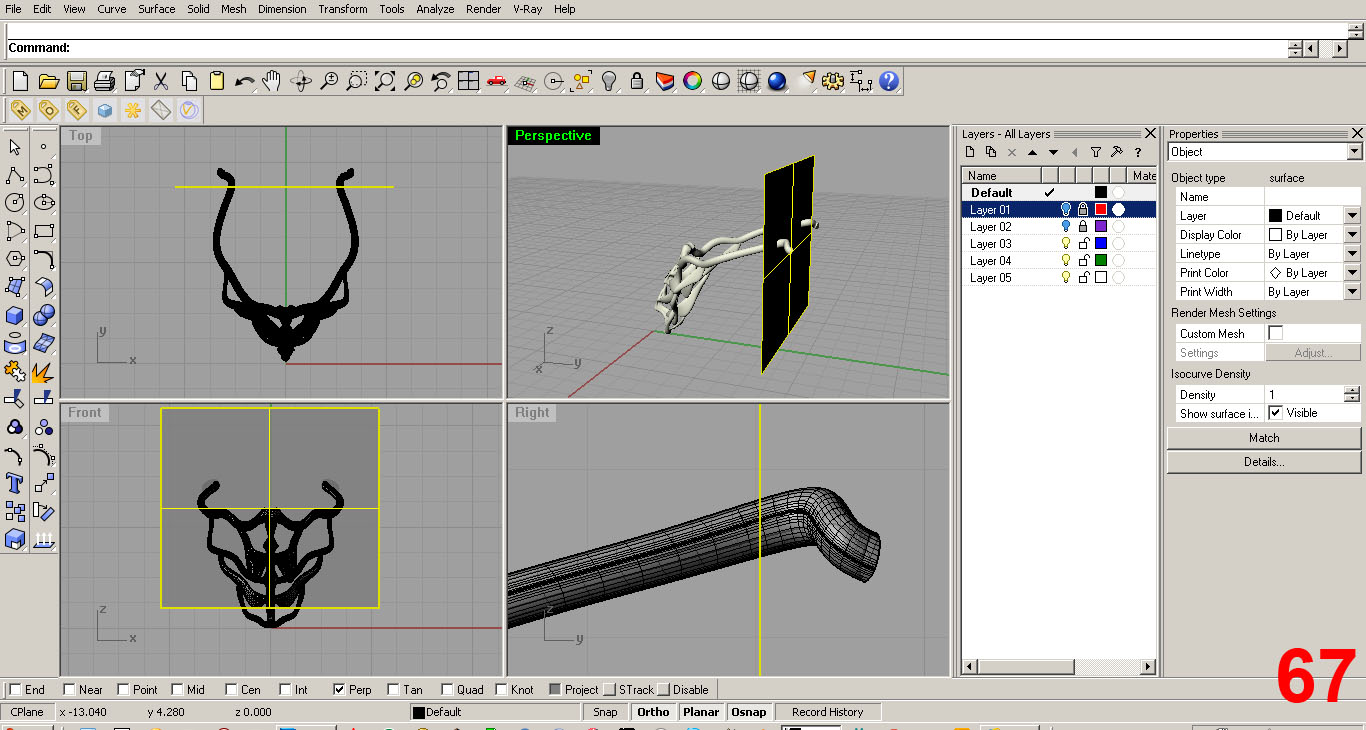Expand the Display Color dropdown

click(1352, 235)
